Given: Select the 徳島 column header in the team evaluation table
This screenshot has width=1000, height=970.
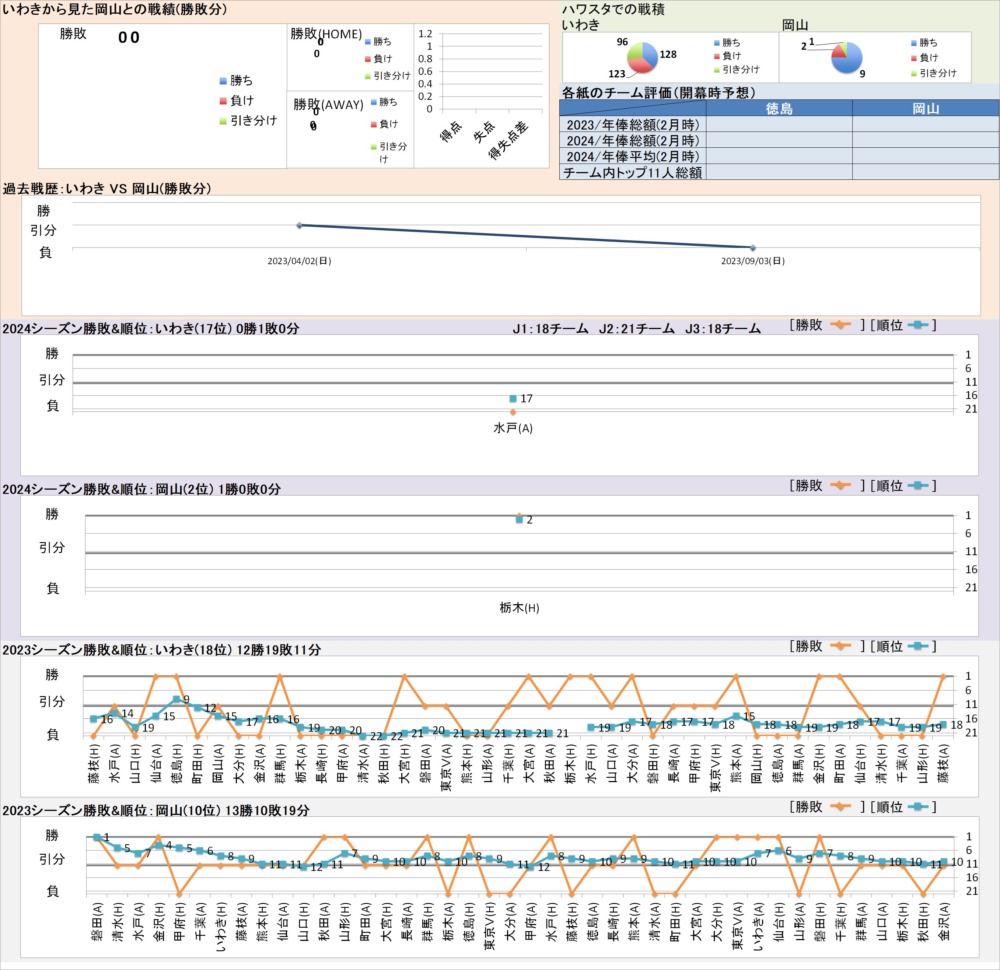Looking at the screenshot, I should [779, 108].
